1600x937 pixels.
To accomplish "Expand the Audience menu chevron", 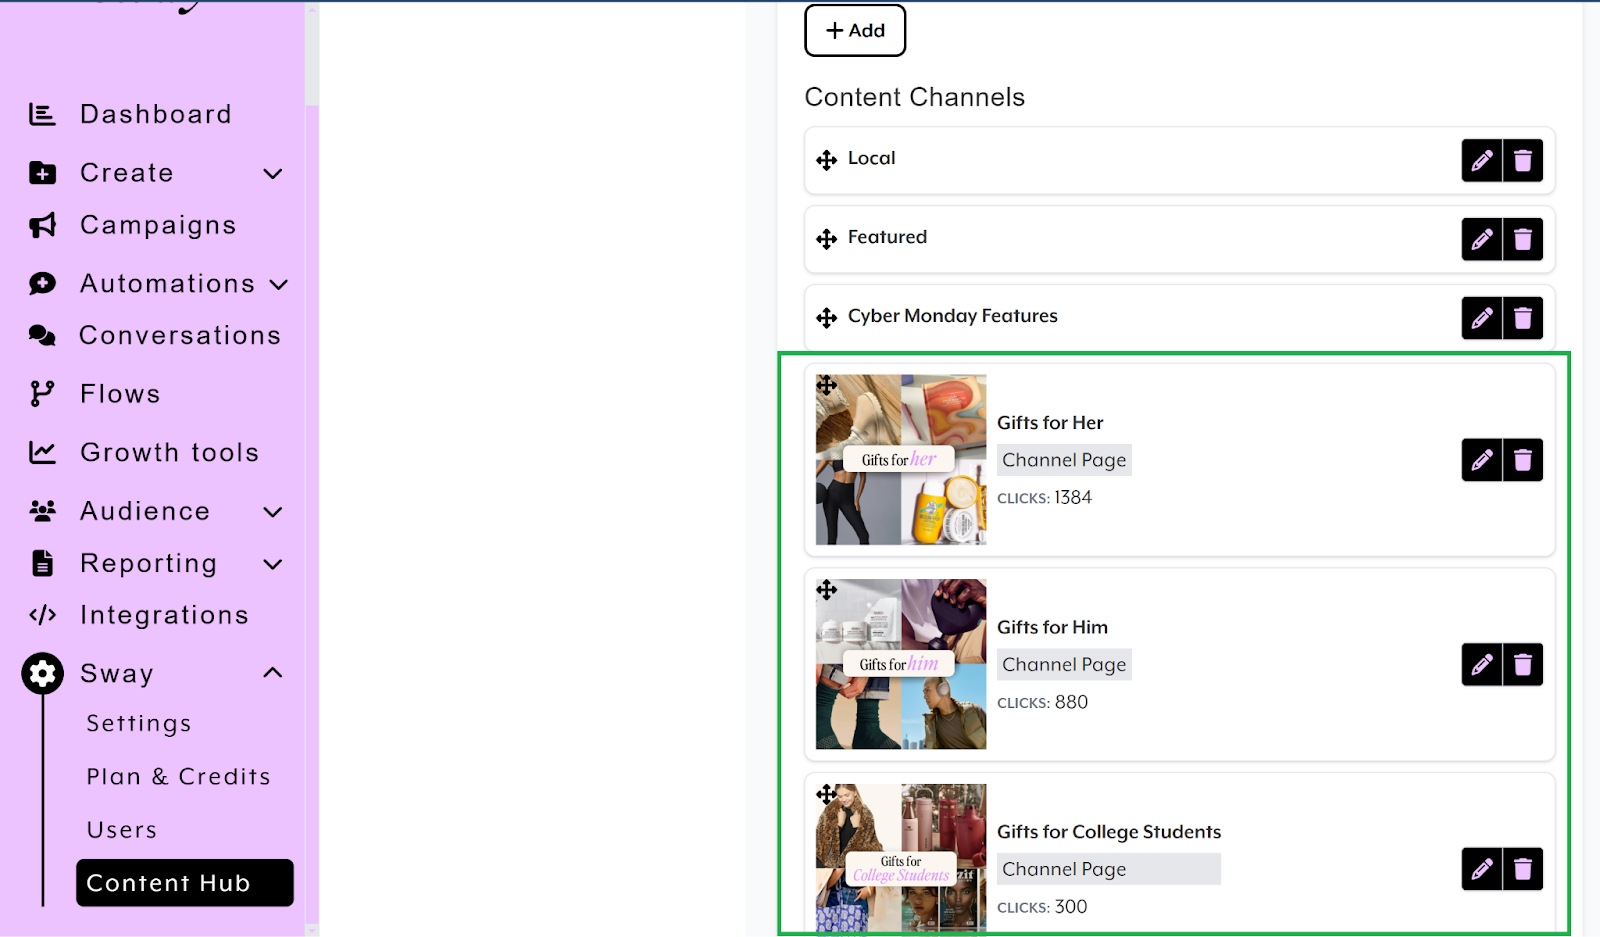I will [272, 512].
